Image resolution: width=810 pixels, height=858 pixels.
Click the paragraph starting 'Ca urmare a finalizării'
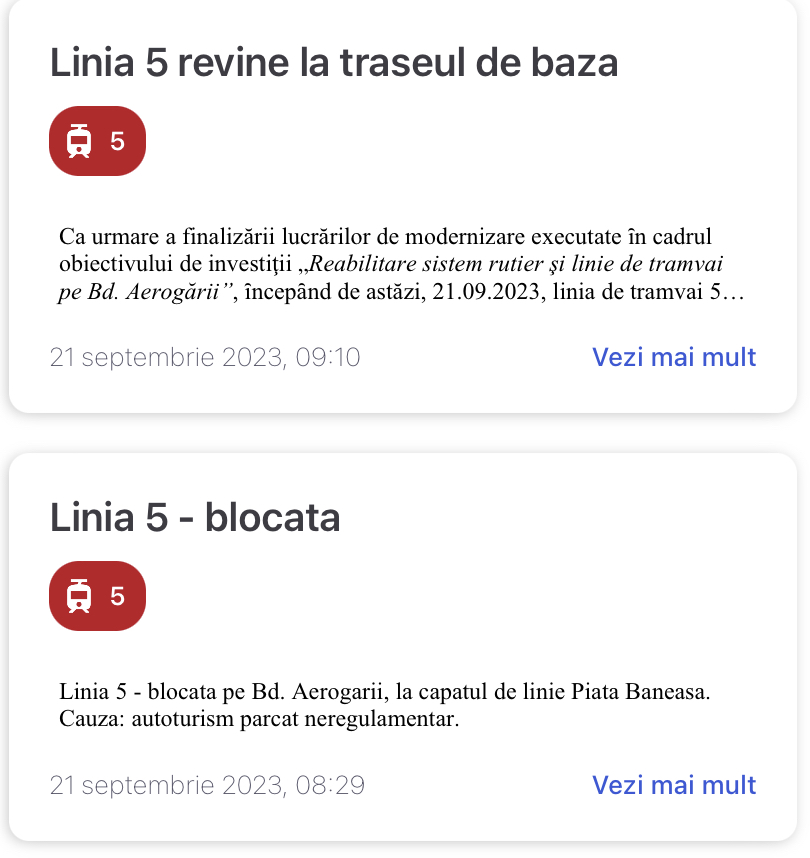click(x=402, y=264)
